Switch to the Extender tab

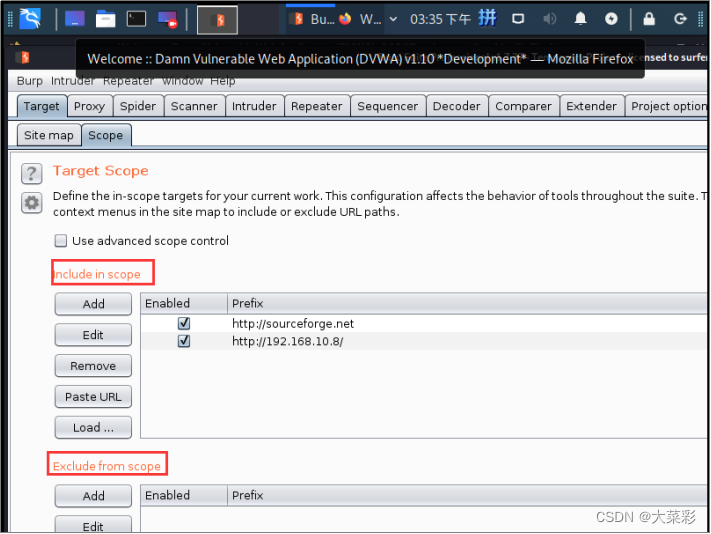(591, 106)
